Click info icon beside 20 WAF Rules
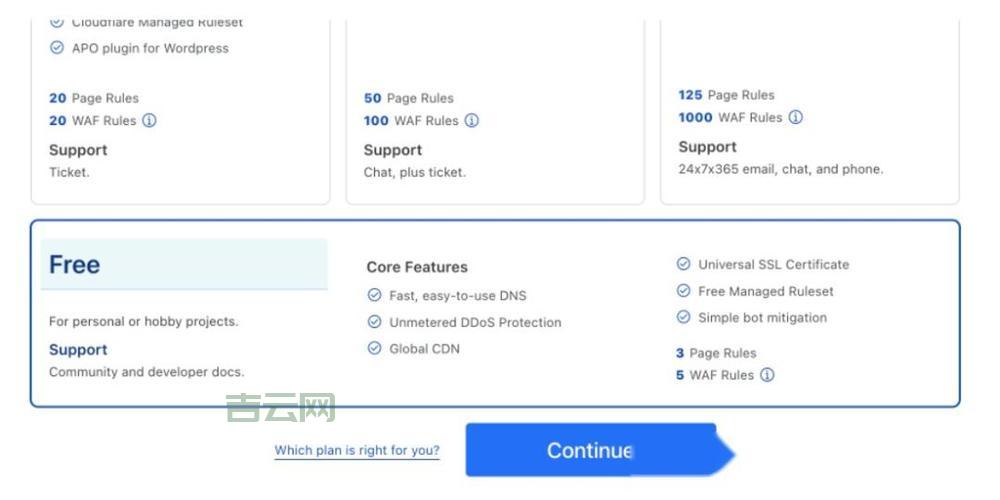Image resolution: width=1000 pixels, height=500 pixels. (149, 121)
